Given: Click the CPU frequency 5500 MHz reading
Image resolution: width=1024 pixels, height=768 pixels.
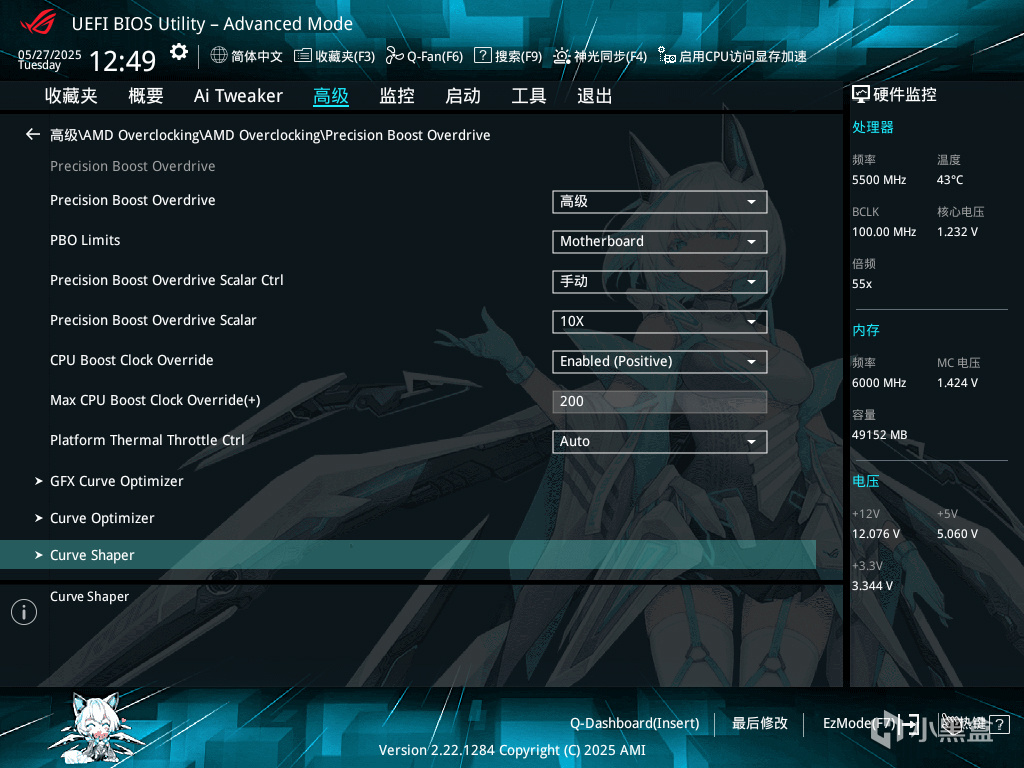Looking at the screenshot, I should [879, 180].
